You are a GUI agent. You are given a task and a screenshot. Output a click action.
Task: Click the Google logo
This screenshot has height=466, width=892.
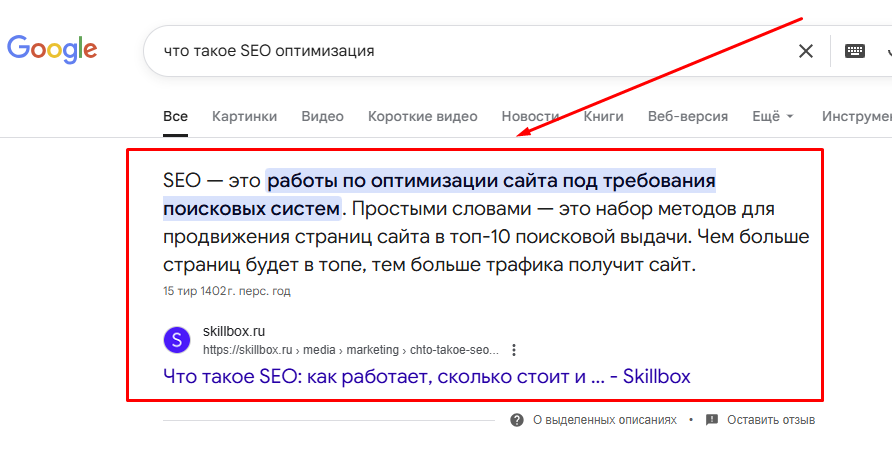tap(52, 50)
